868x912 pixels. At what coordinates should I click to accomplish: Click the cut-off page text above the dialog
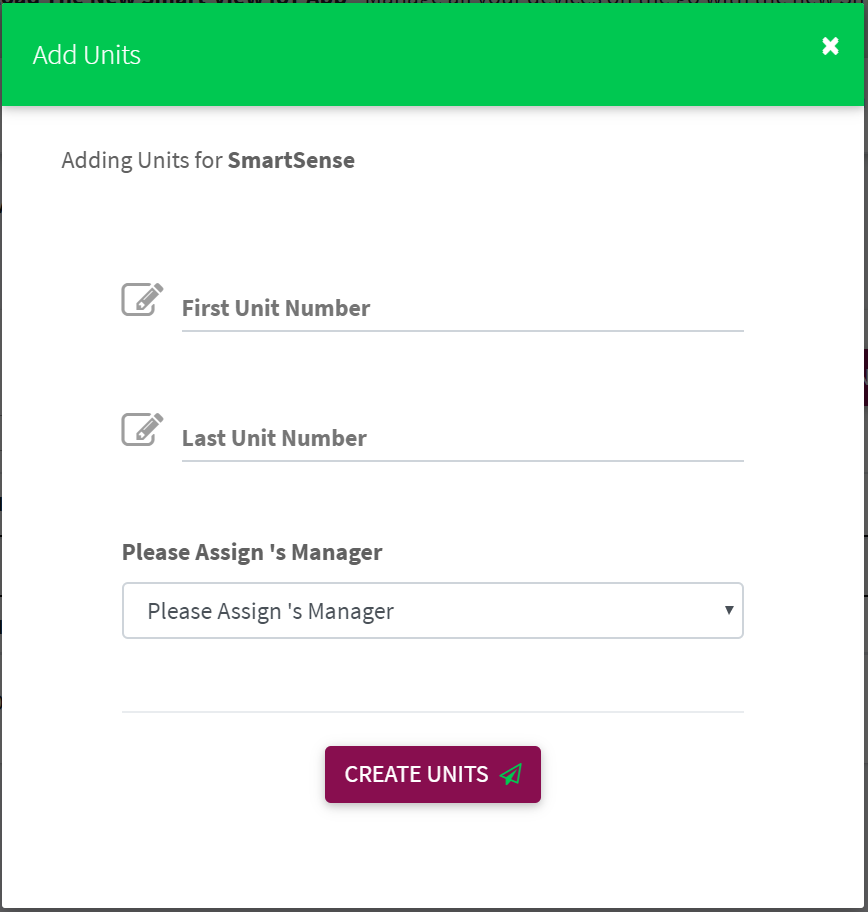coord(433,2)
